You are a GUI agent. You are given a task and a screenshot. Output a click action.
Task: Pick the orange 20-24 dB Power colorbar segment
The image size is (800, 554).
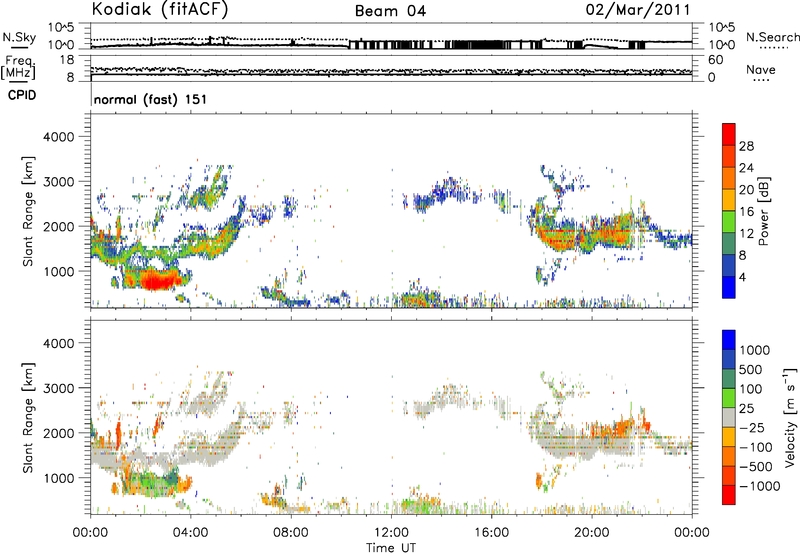[729, 179]
